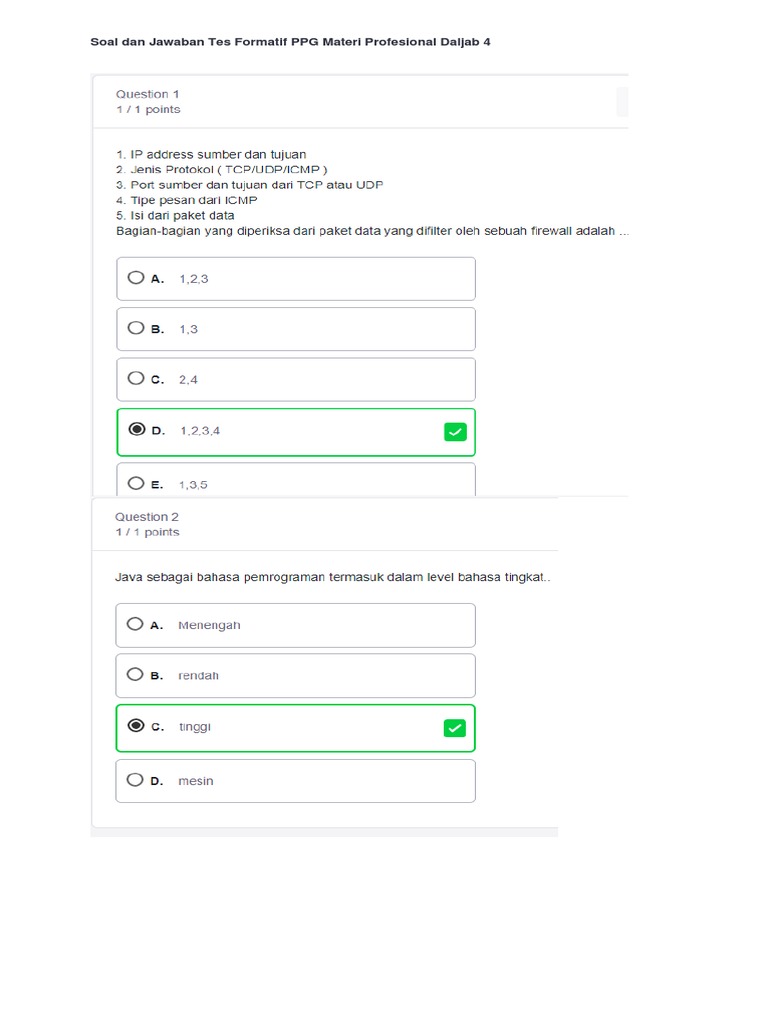Click the Question 2 heading
This screenshot has height=1024, width=768.
coord(147,517)
